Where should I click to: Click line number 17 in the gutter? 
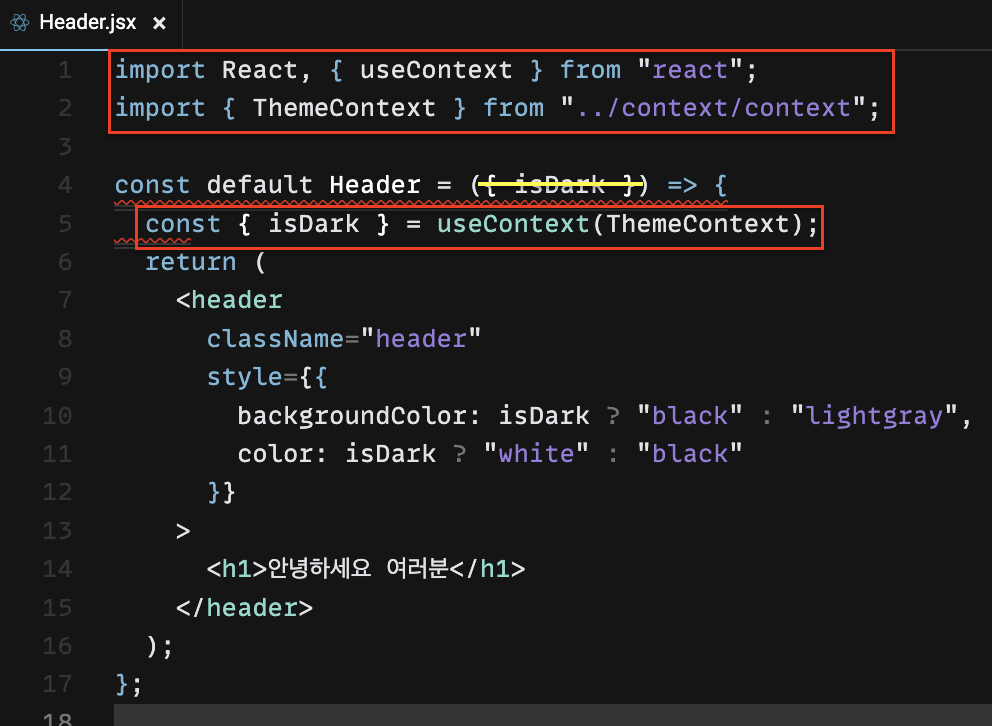(x=58, y=684)
